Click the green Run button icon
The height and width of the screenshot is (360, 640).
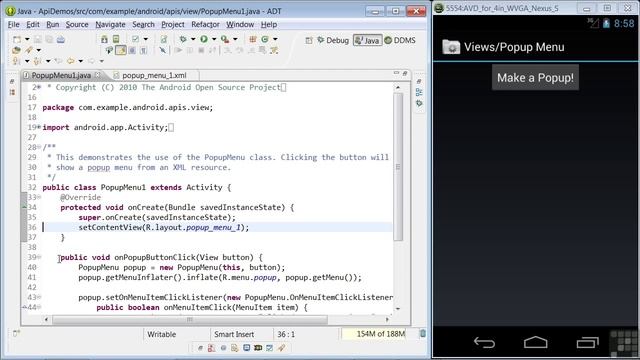click(204, 39)
